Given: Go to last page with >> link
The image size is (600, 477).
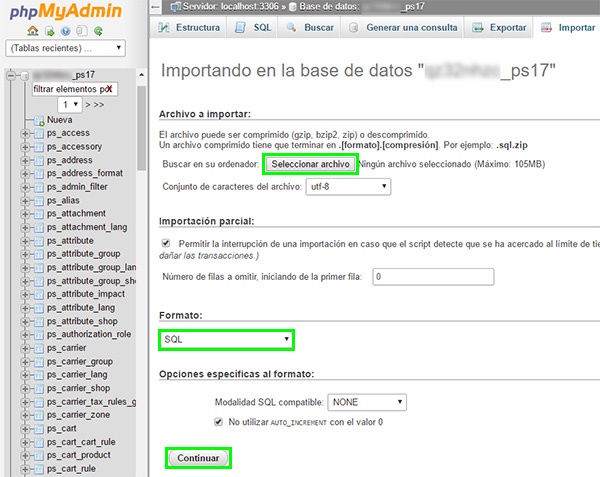Looking at the screenshot, I should 99,104.
